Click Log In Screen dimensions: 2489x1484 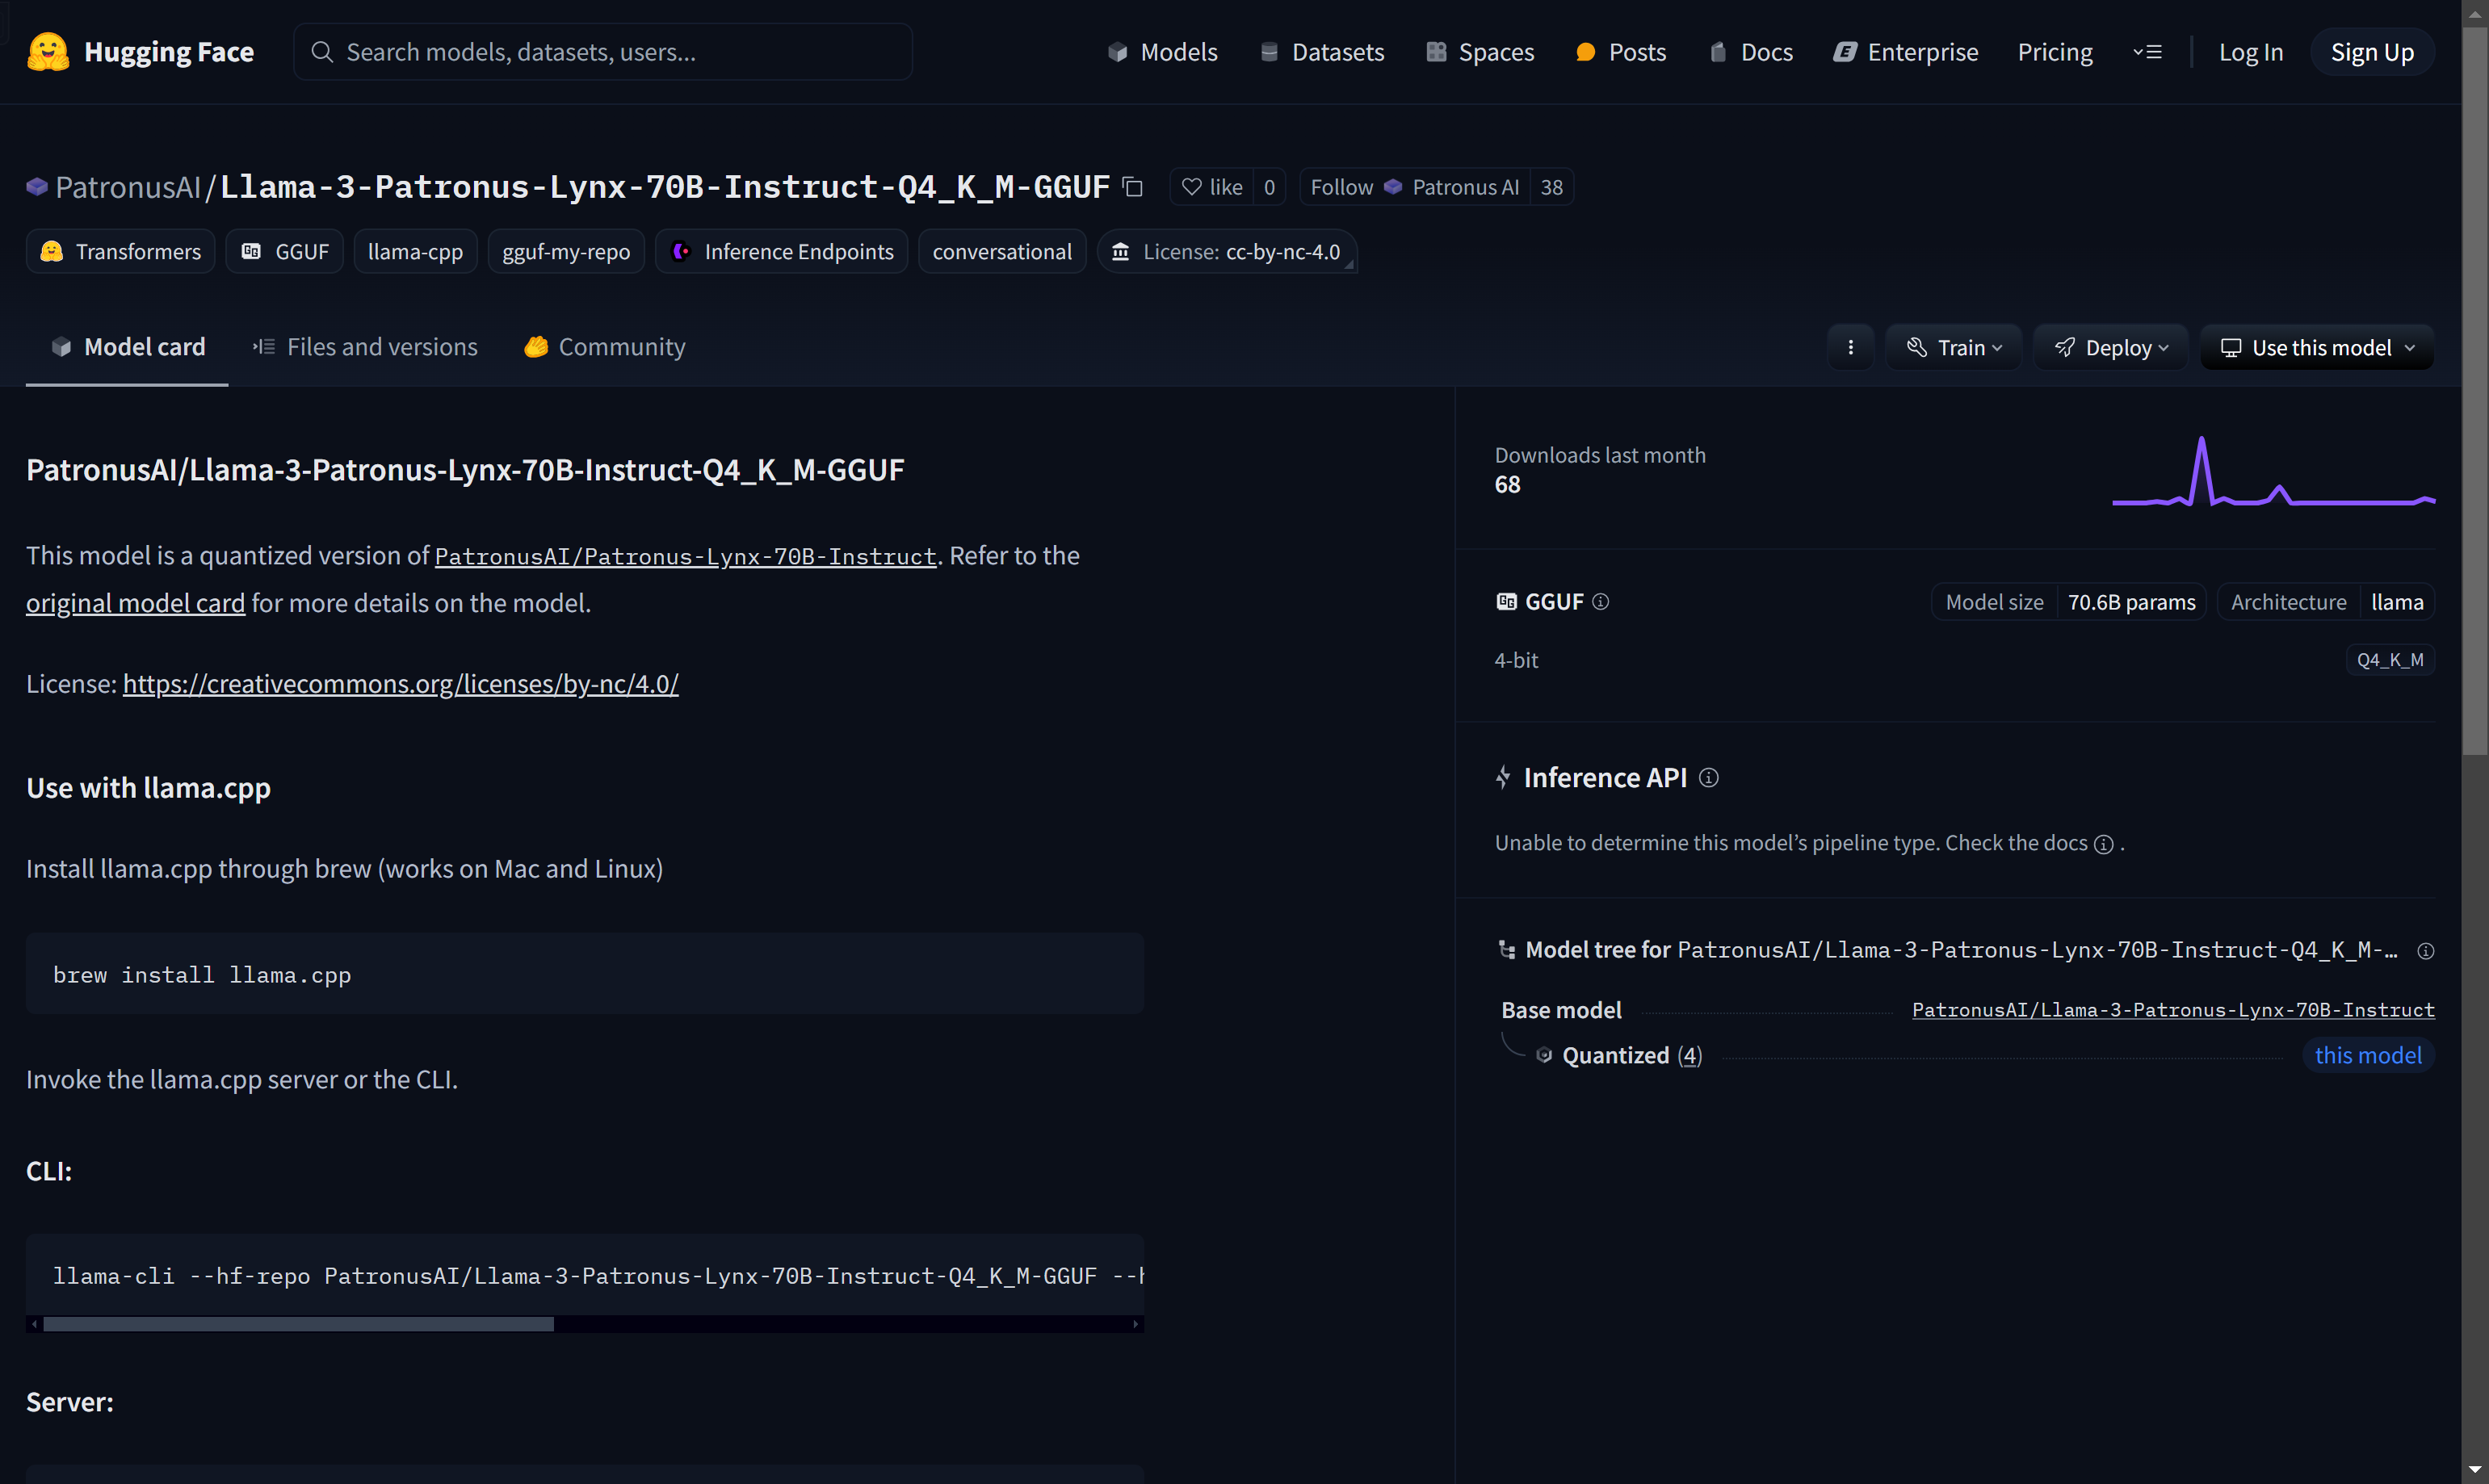(2251, 52)
